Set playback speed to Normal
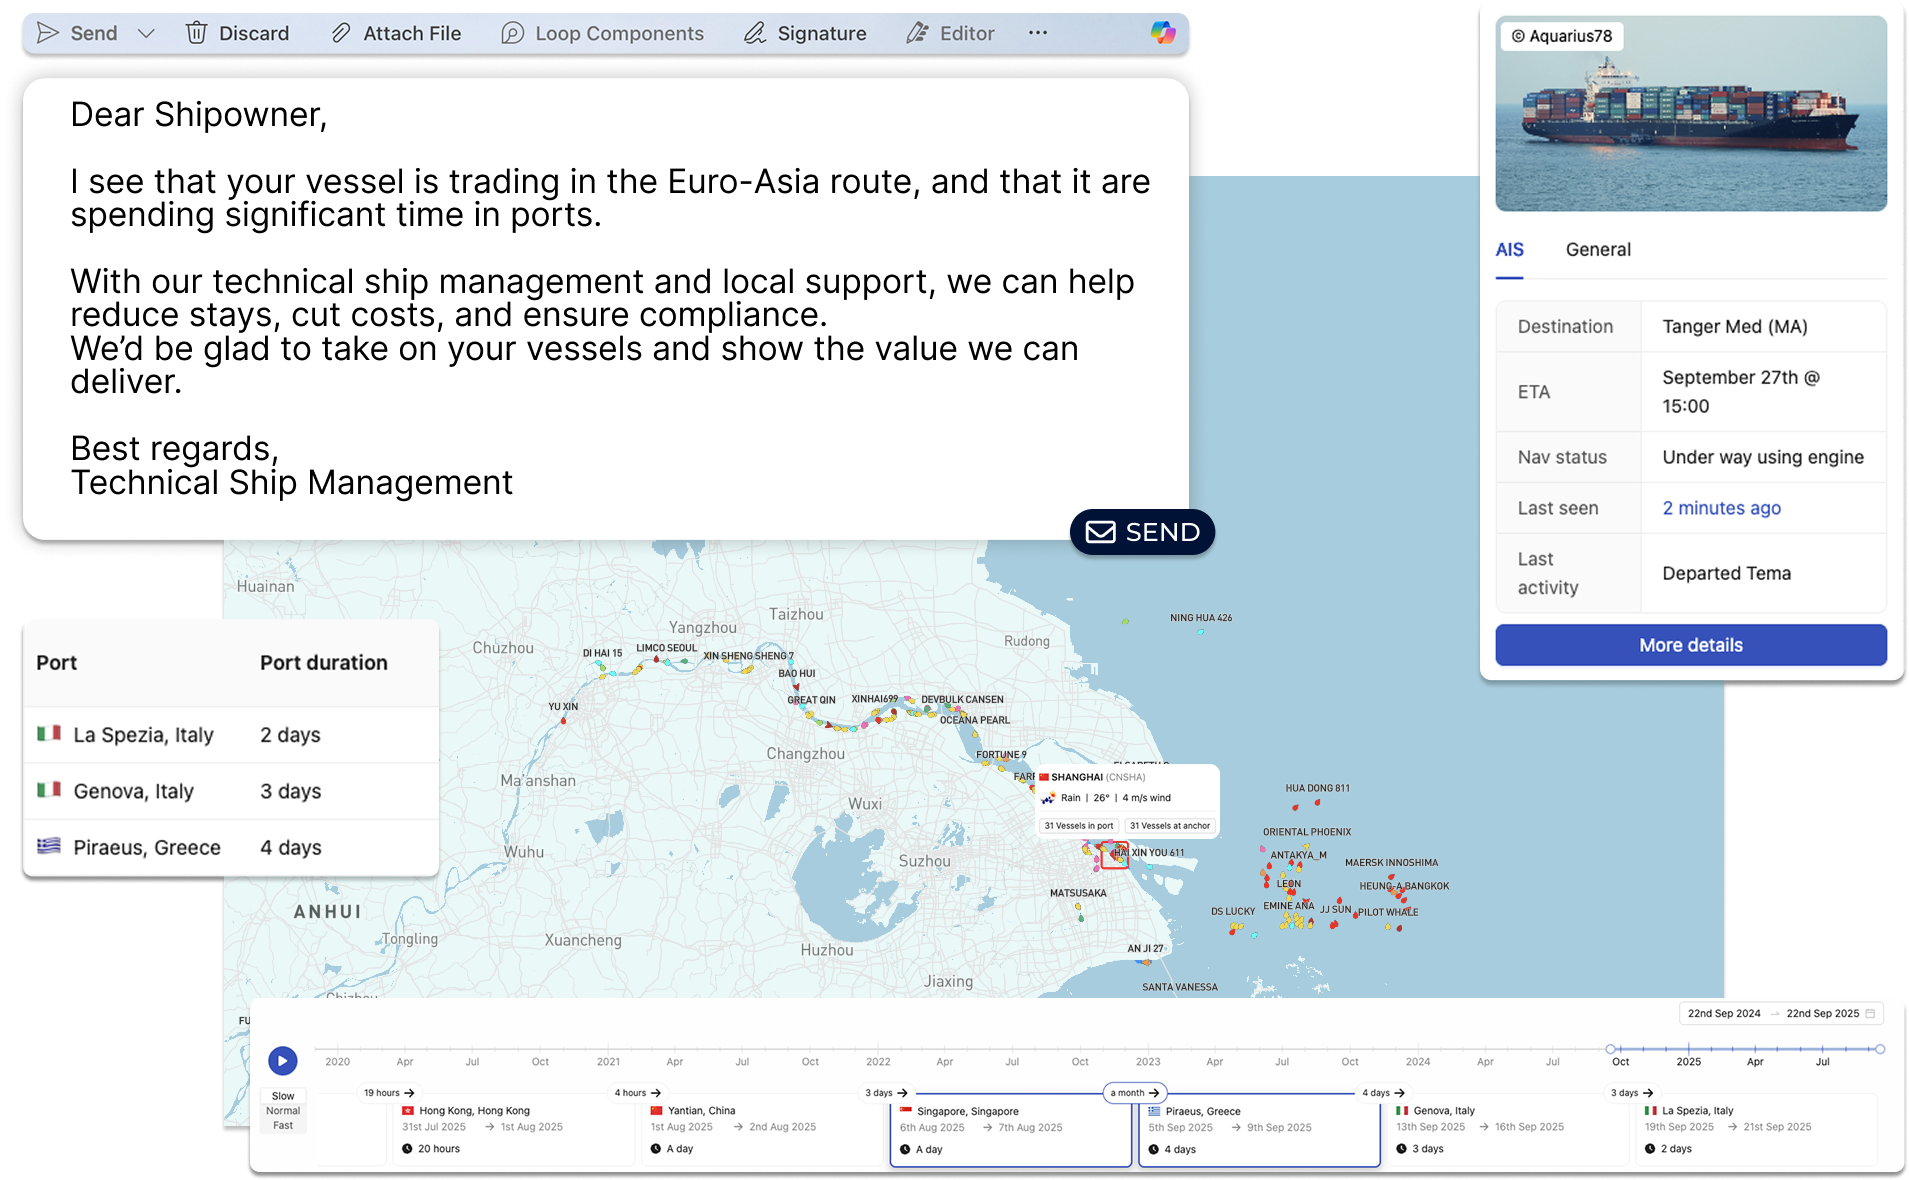The image size is (1909, 1180). (x=283, y=1111)
